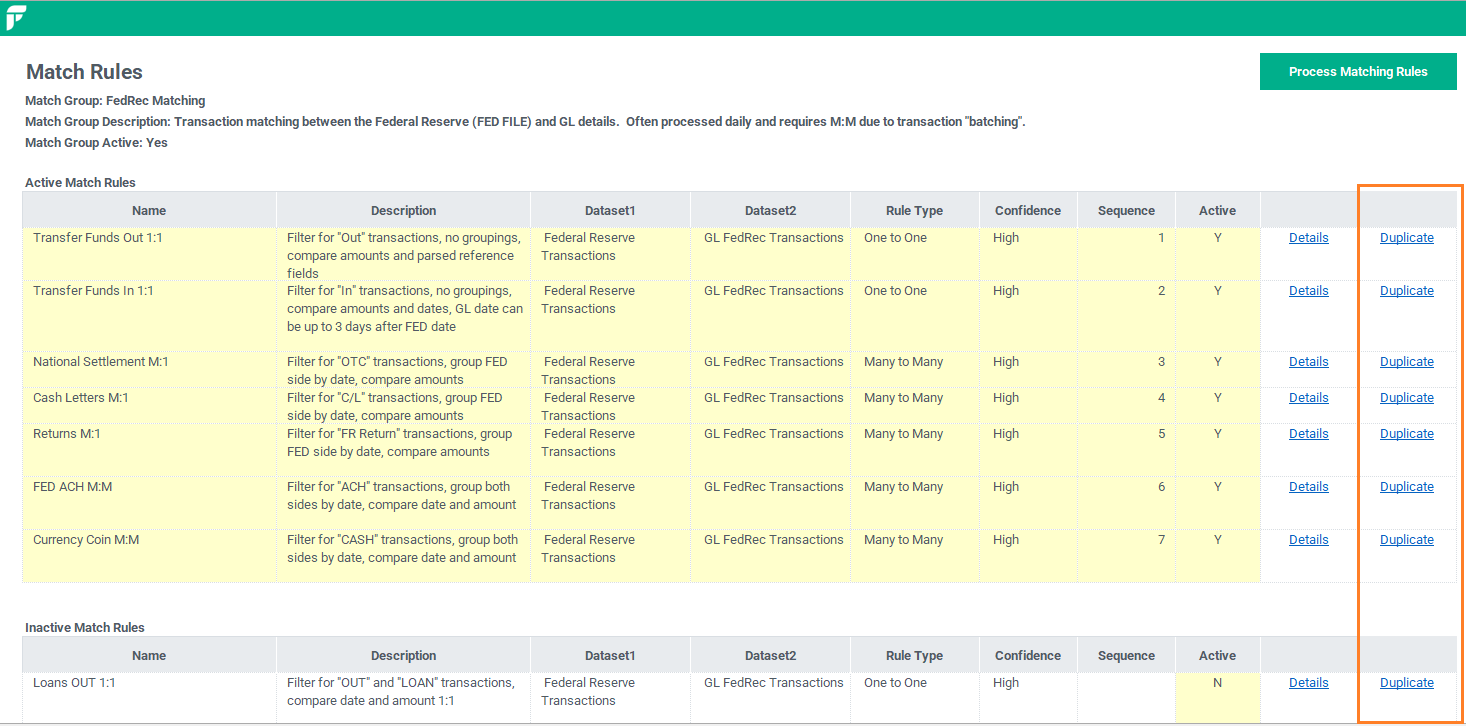
Task: Click the Active rules Rule Type header
Action: [x=914, y=210]
